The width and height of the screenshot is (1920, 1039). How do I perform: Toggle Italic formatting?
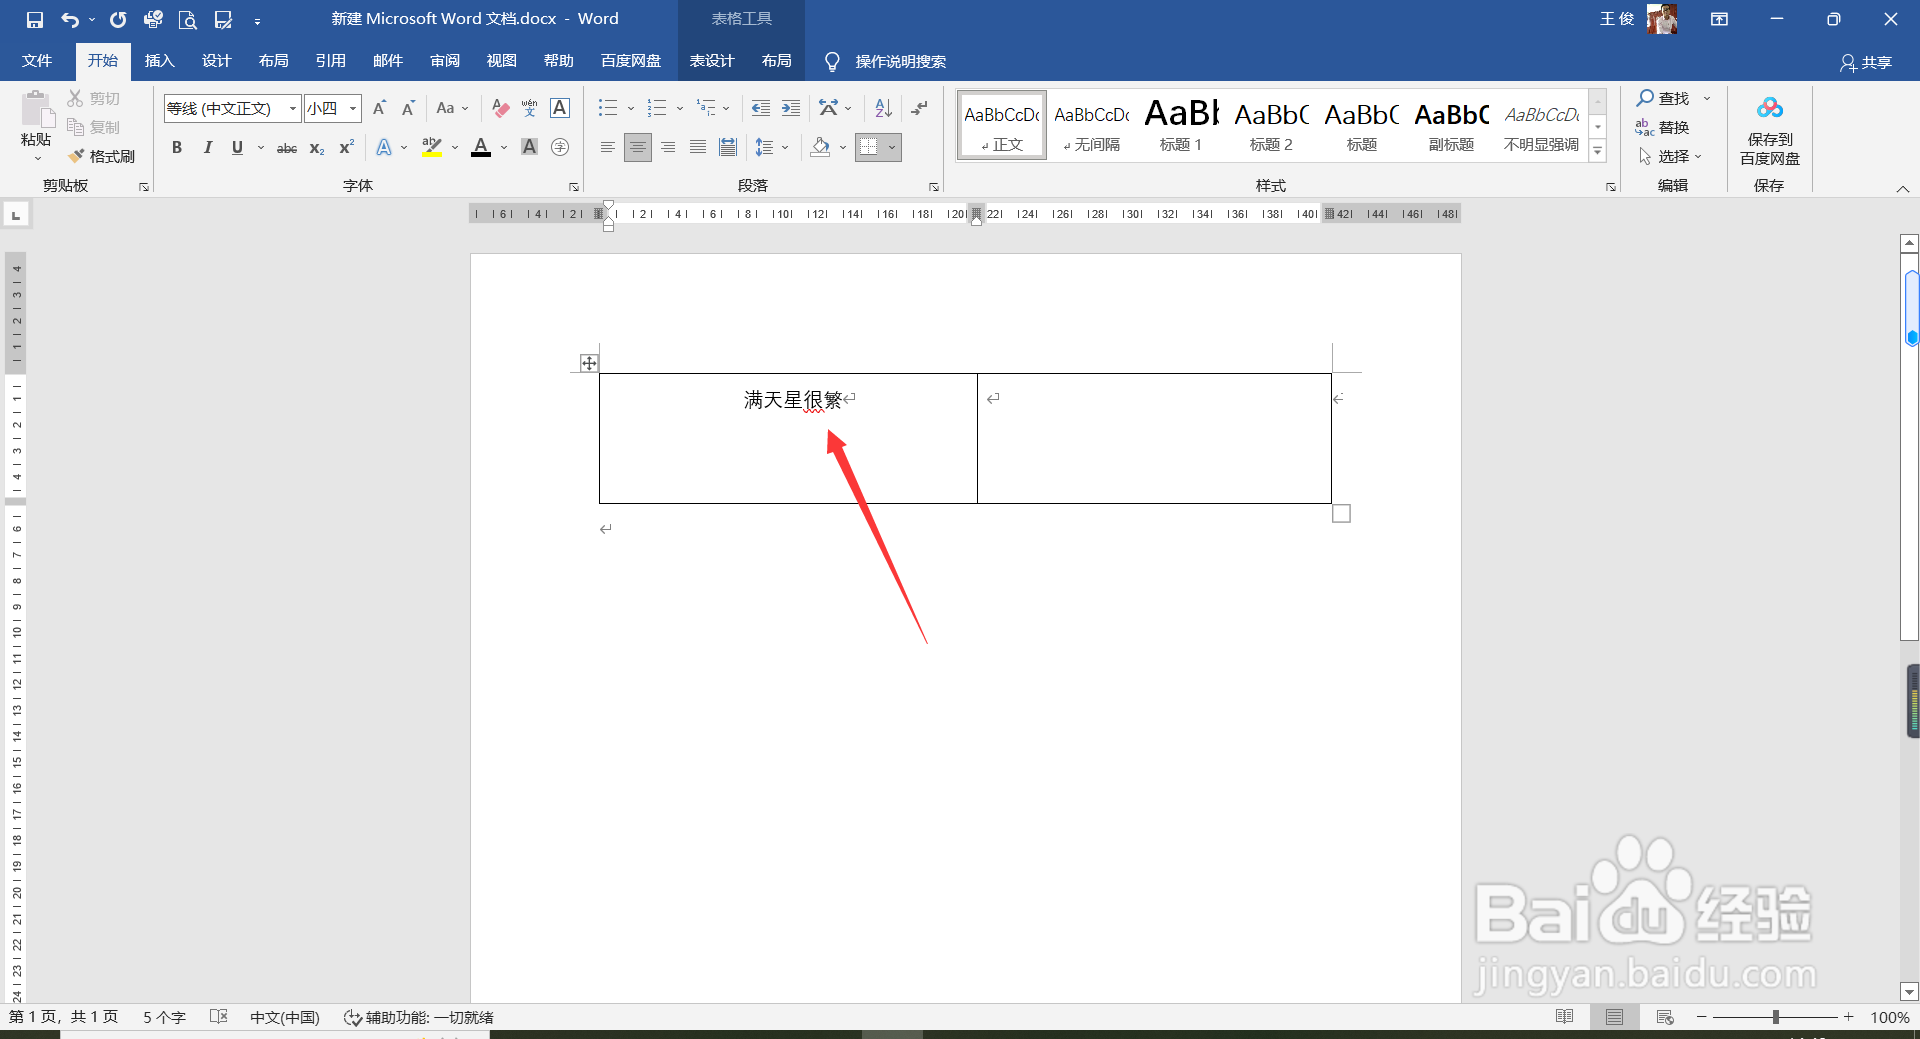(207, 148)
